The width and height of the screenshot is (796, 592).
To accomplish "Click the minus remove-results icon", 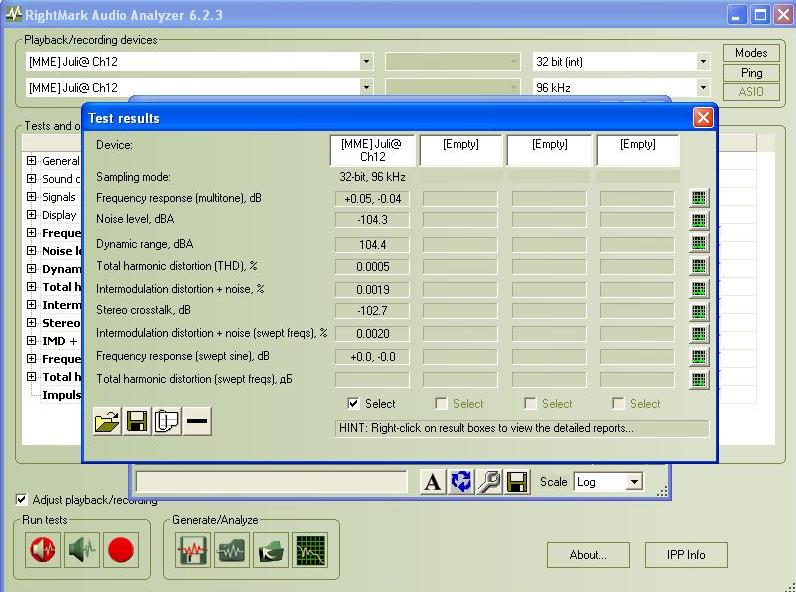I will point(196,421).
